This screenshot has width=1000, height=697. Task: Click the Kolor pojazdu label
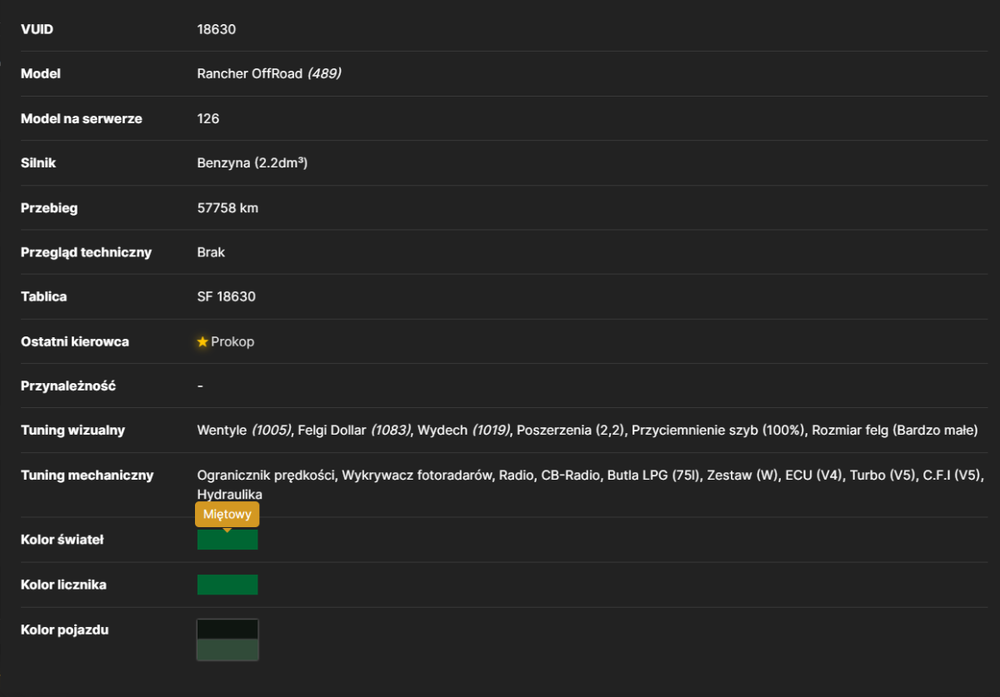point(64,630)
